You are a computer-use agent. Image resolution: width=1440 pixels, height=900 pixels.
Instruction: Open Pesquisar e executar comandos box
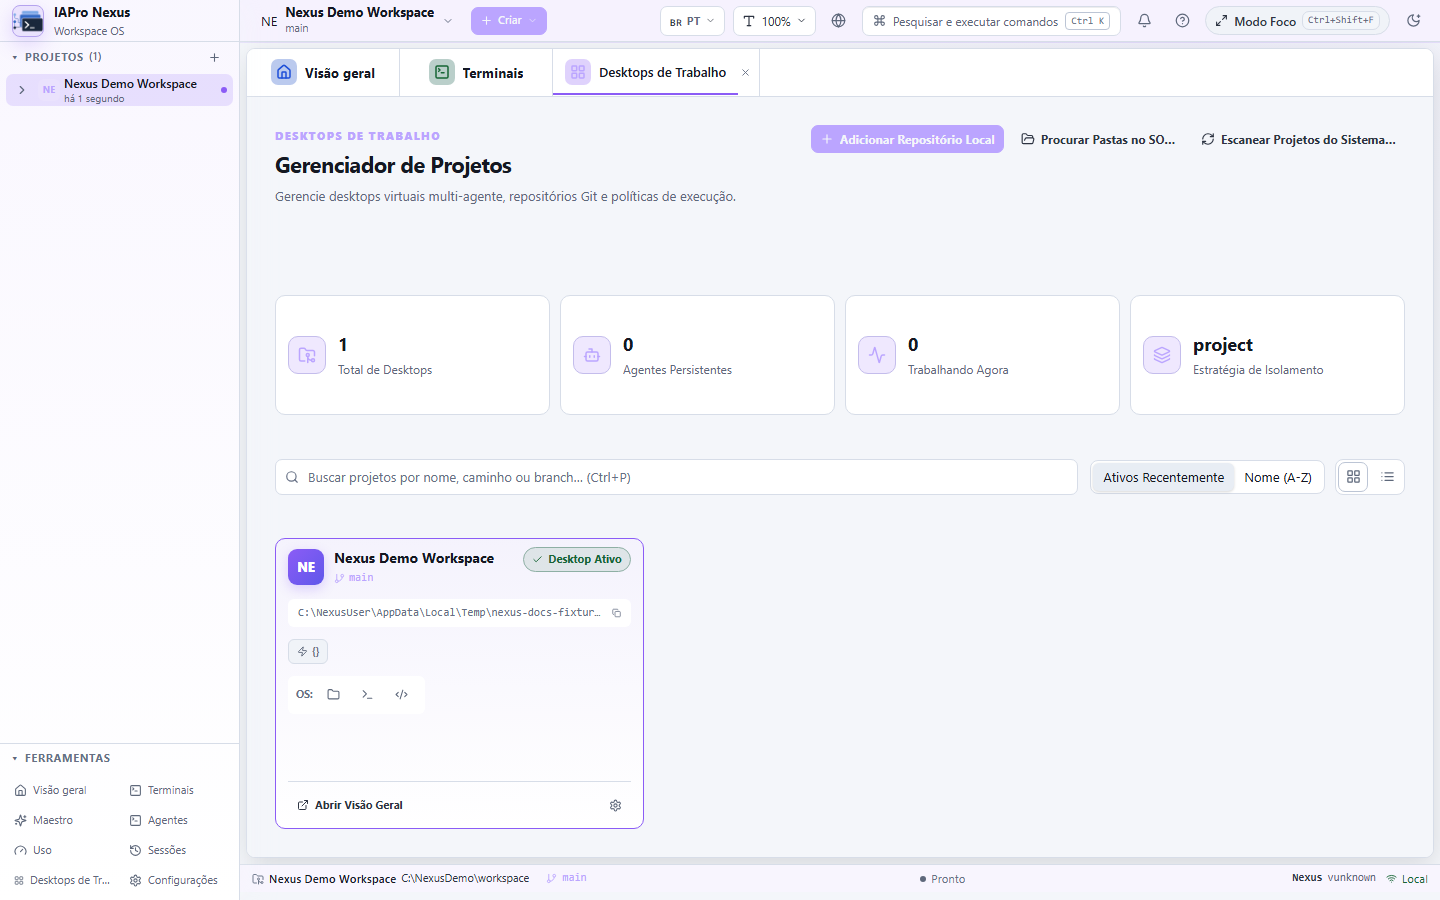pyautogui.click(x=991, y=21)
